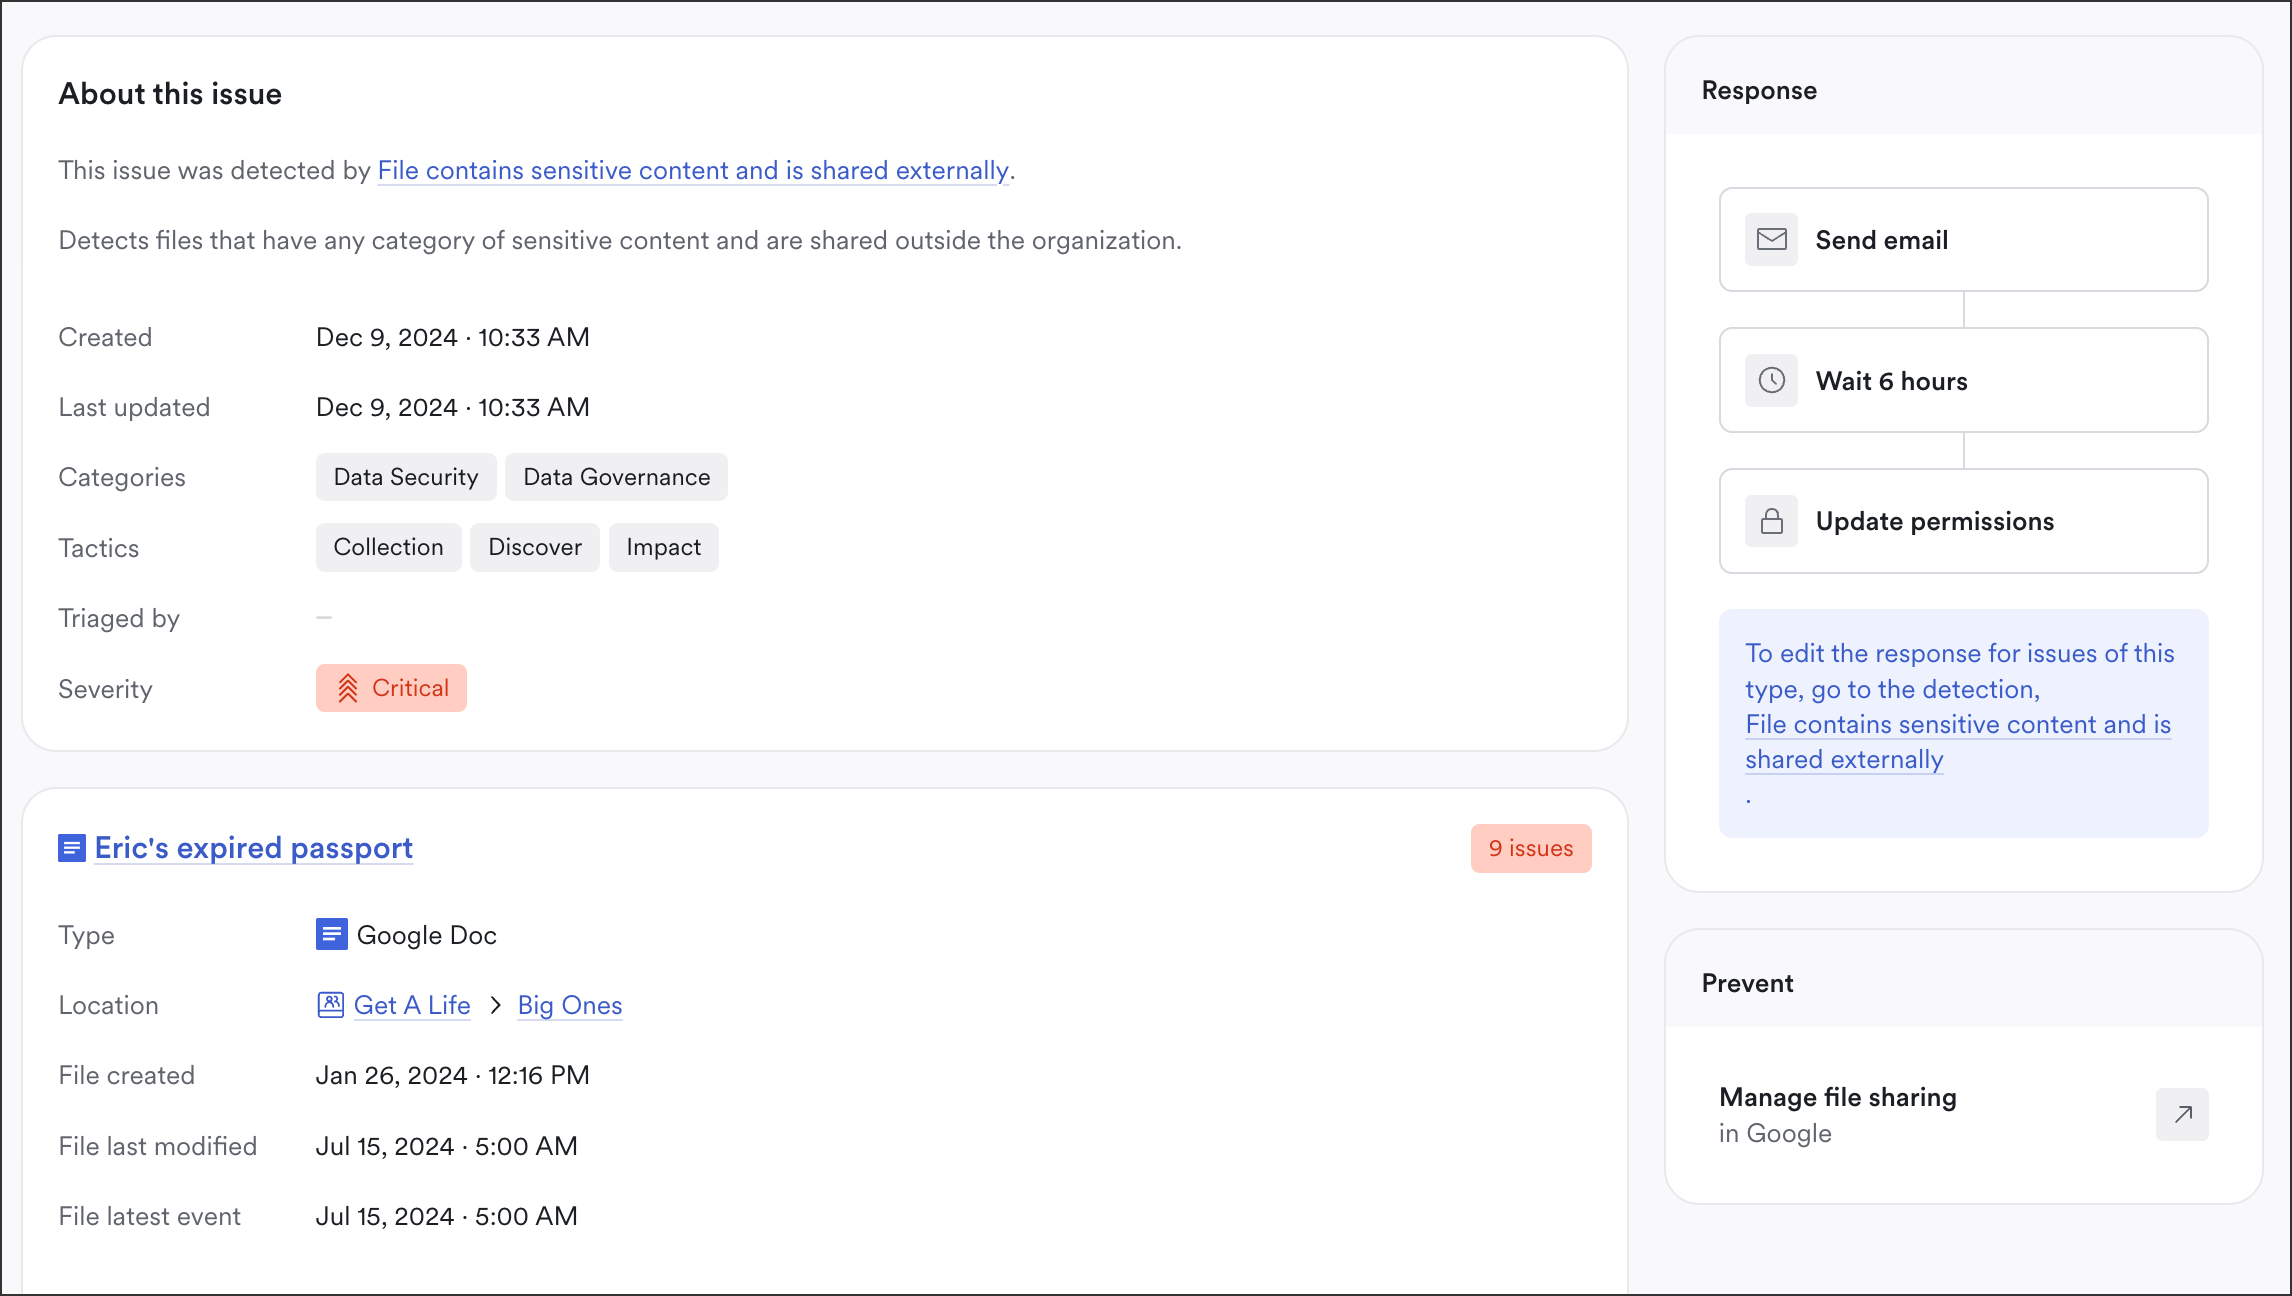Click the File created value Jan 26, 2024
Image resolution: width=2292 pixels, height=1296 pixels.
[x=453, y=1075]
